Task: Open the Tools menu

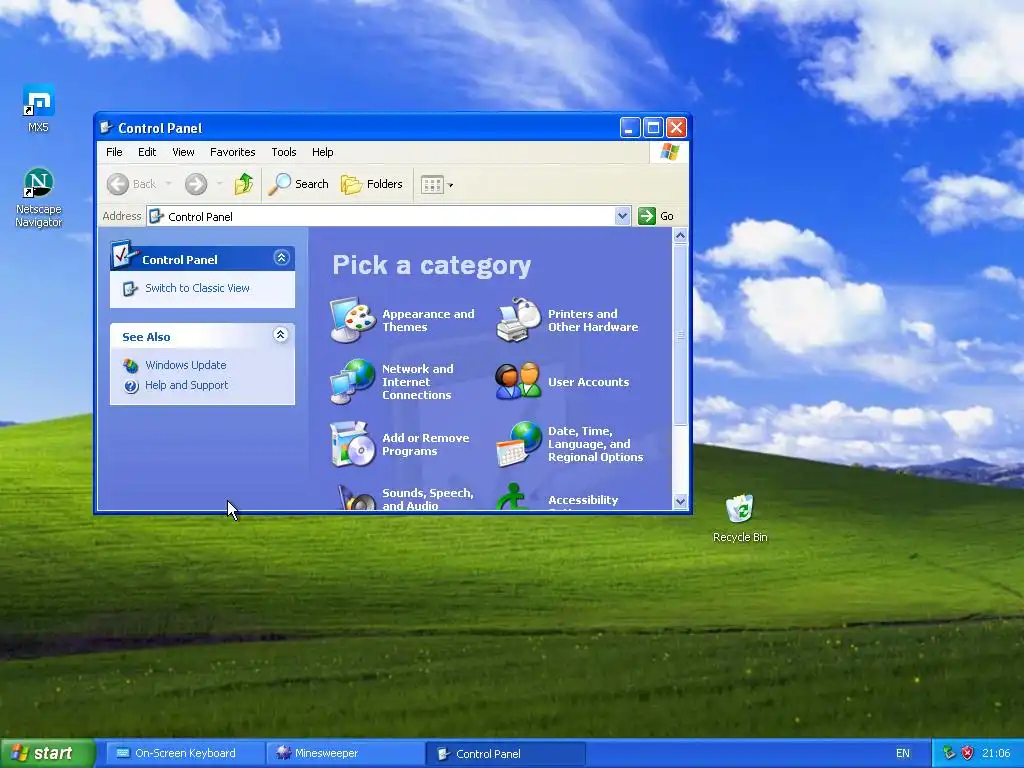Action: pyautogui.click(x=284, y=152)
